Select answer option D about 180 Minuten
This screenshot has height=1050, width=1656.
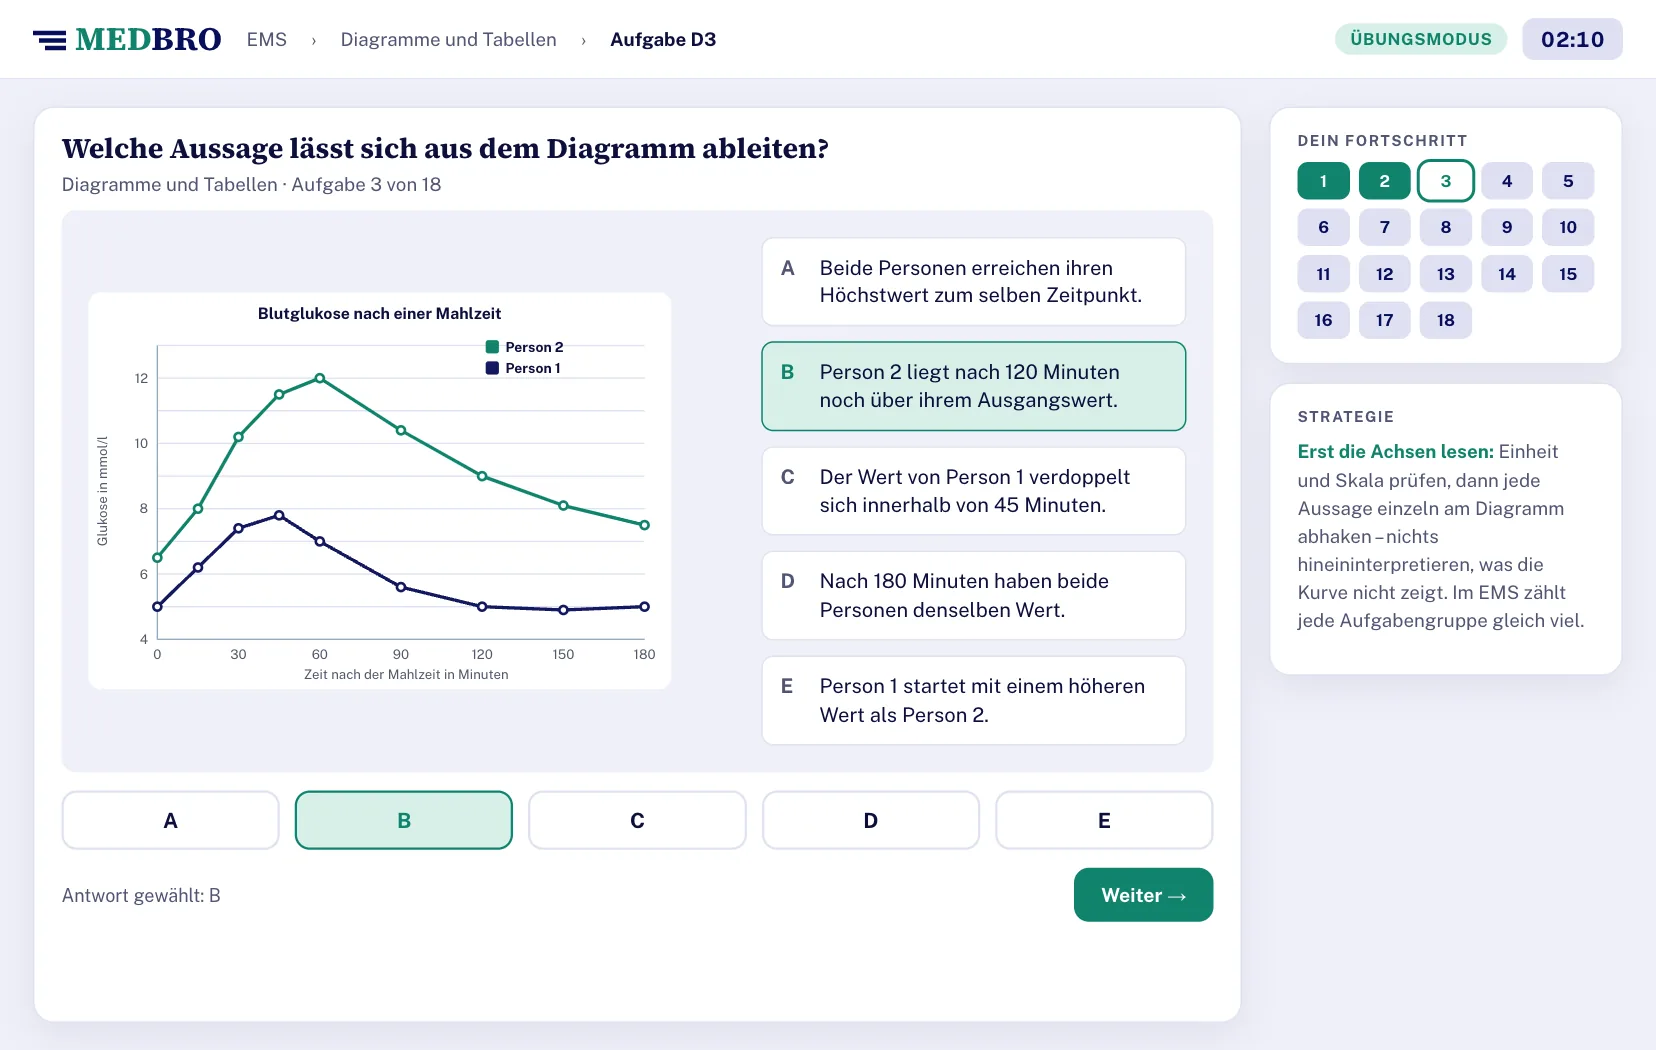click(973, 596)
